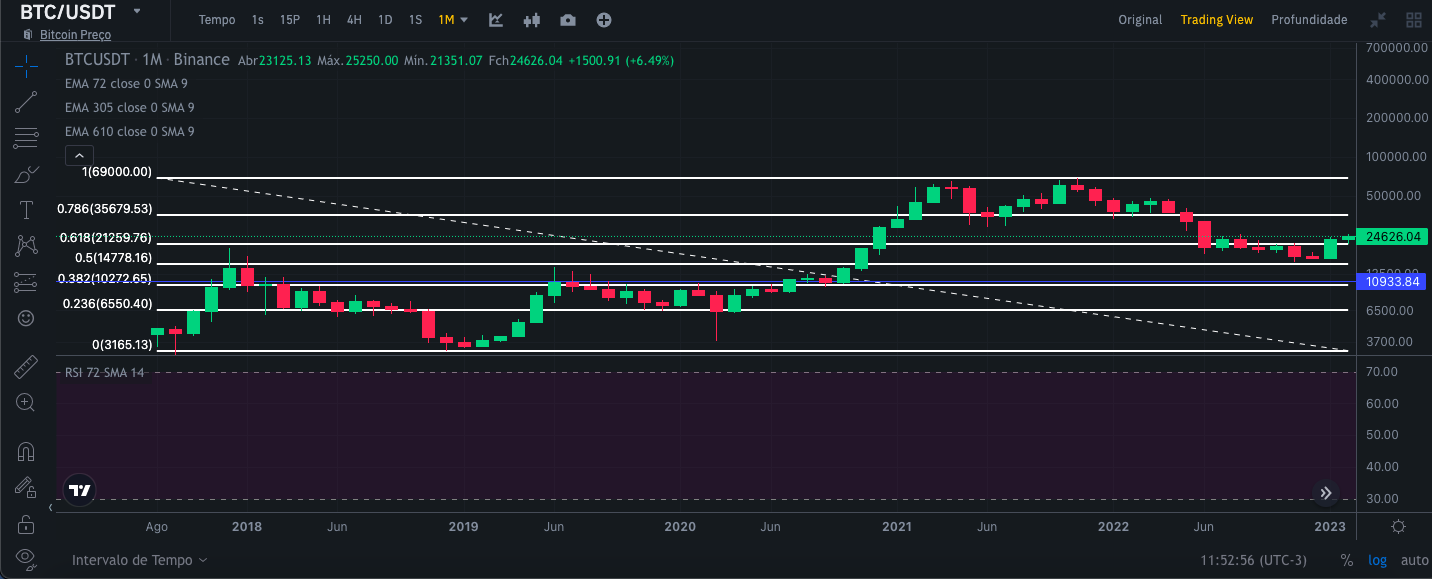The height and width of the screenshot is (579, 1432).
Task: Click the TradingView logo
Action: (79, 490)
